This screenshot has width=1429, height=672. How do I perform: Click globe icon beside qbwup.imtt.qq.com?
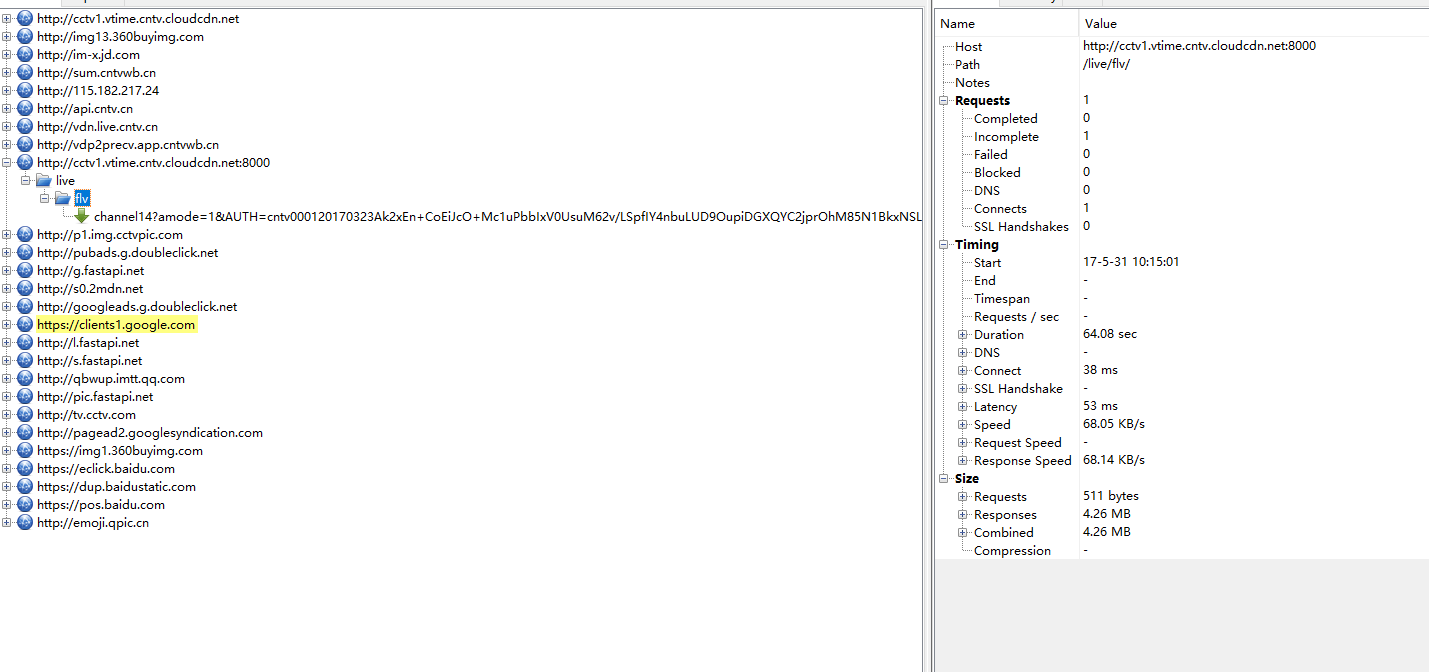tap(25, 379)
